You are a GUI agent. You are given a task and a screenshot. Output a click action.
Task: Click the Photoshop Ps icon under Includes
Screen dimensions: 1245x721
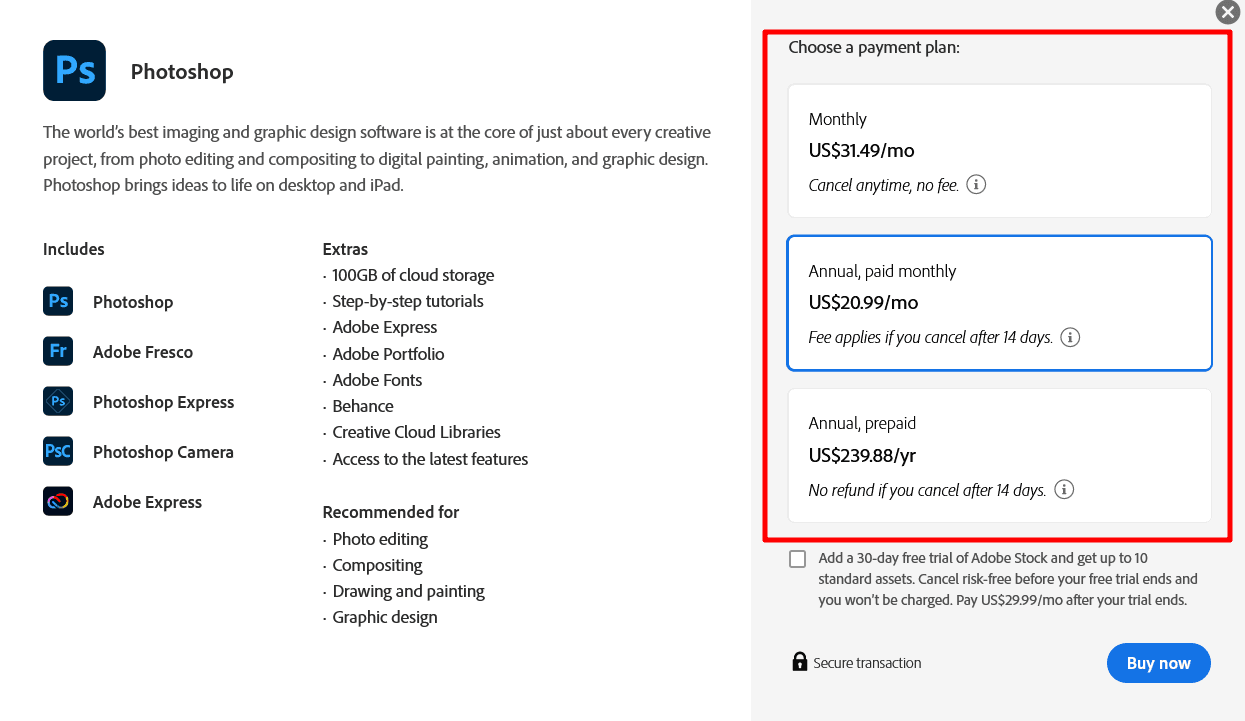click(x=58, y=301)
